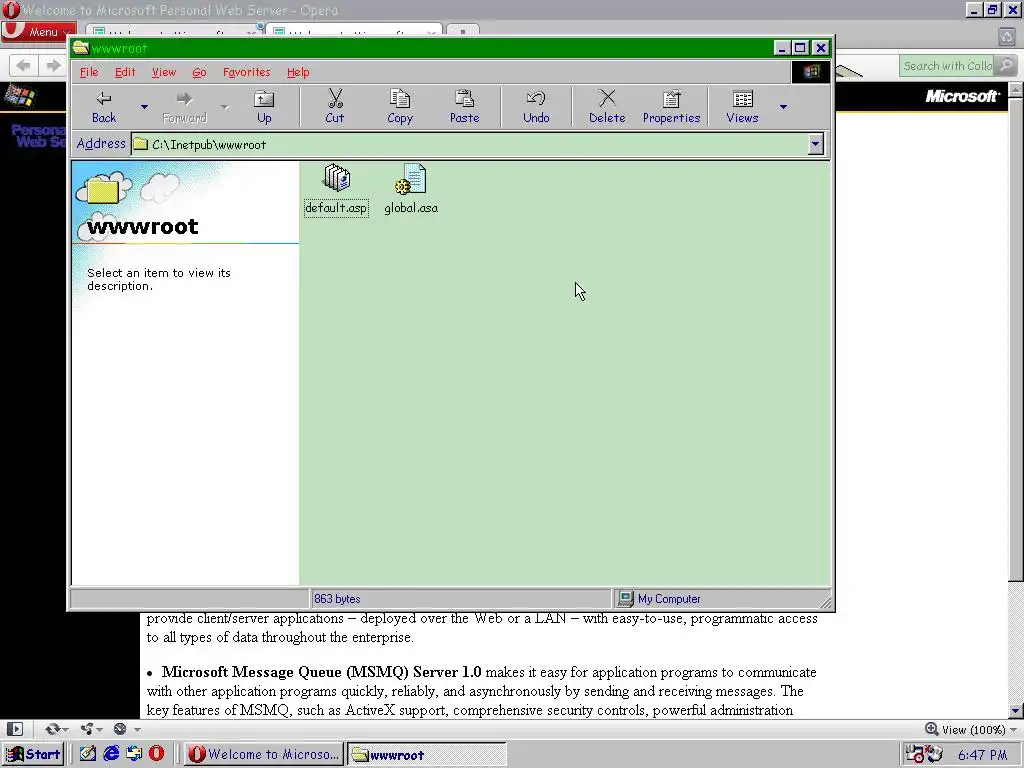Screen dimensions: 1024x768
Task: Open the Views dropdown arrow
Action: pos(783,107)
